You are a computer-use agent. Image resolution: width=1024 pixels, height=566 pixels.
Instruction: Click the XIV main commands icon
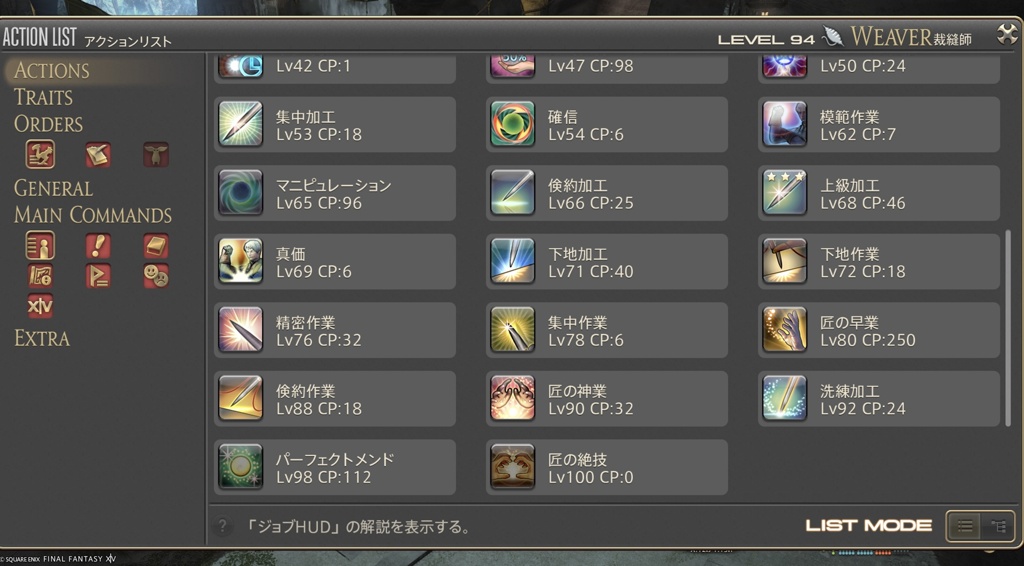[x=40, y=306]
